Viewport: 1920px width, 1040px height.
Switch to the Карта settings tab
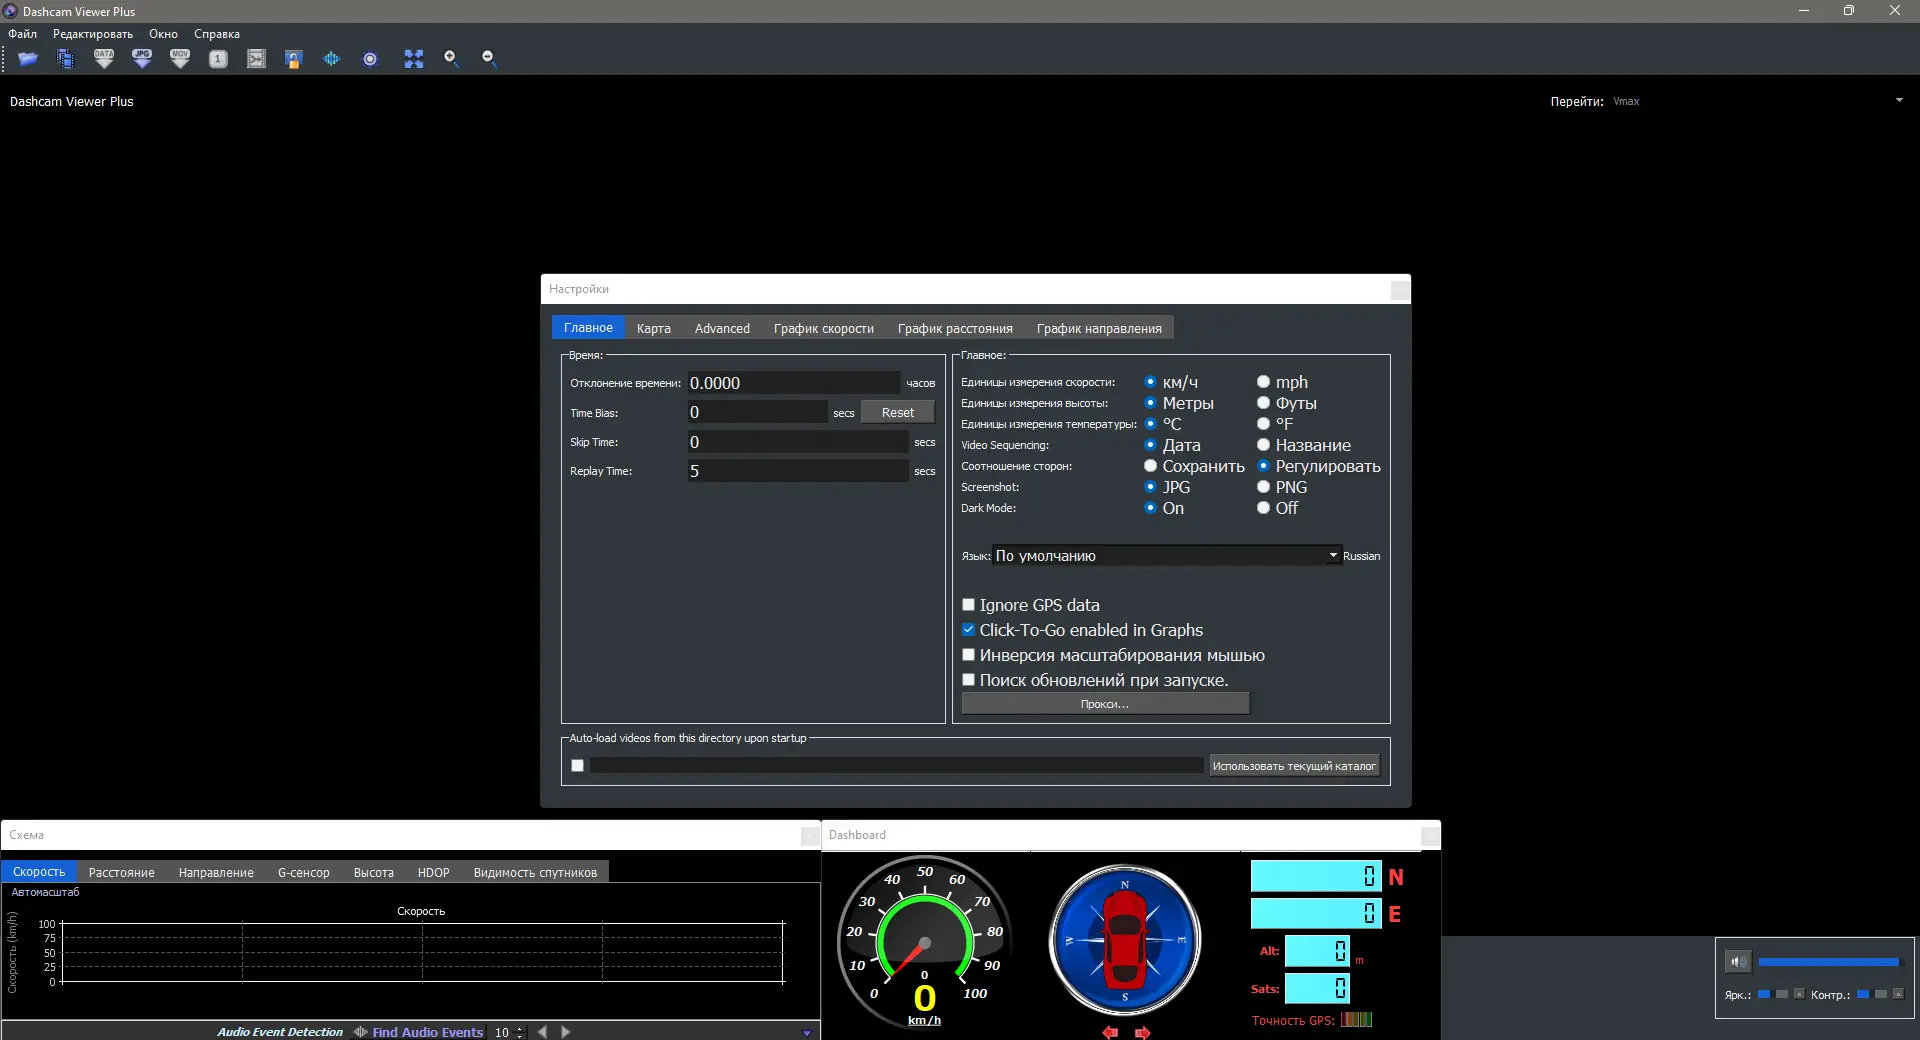coord(653,328)
